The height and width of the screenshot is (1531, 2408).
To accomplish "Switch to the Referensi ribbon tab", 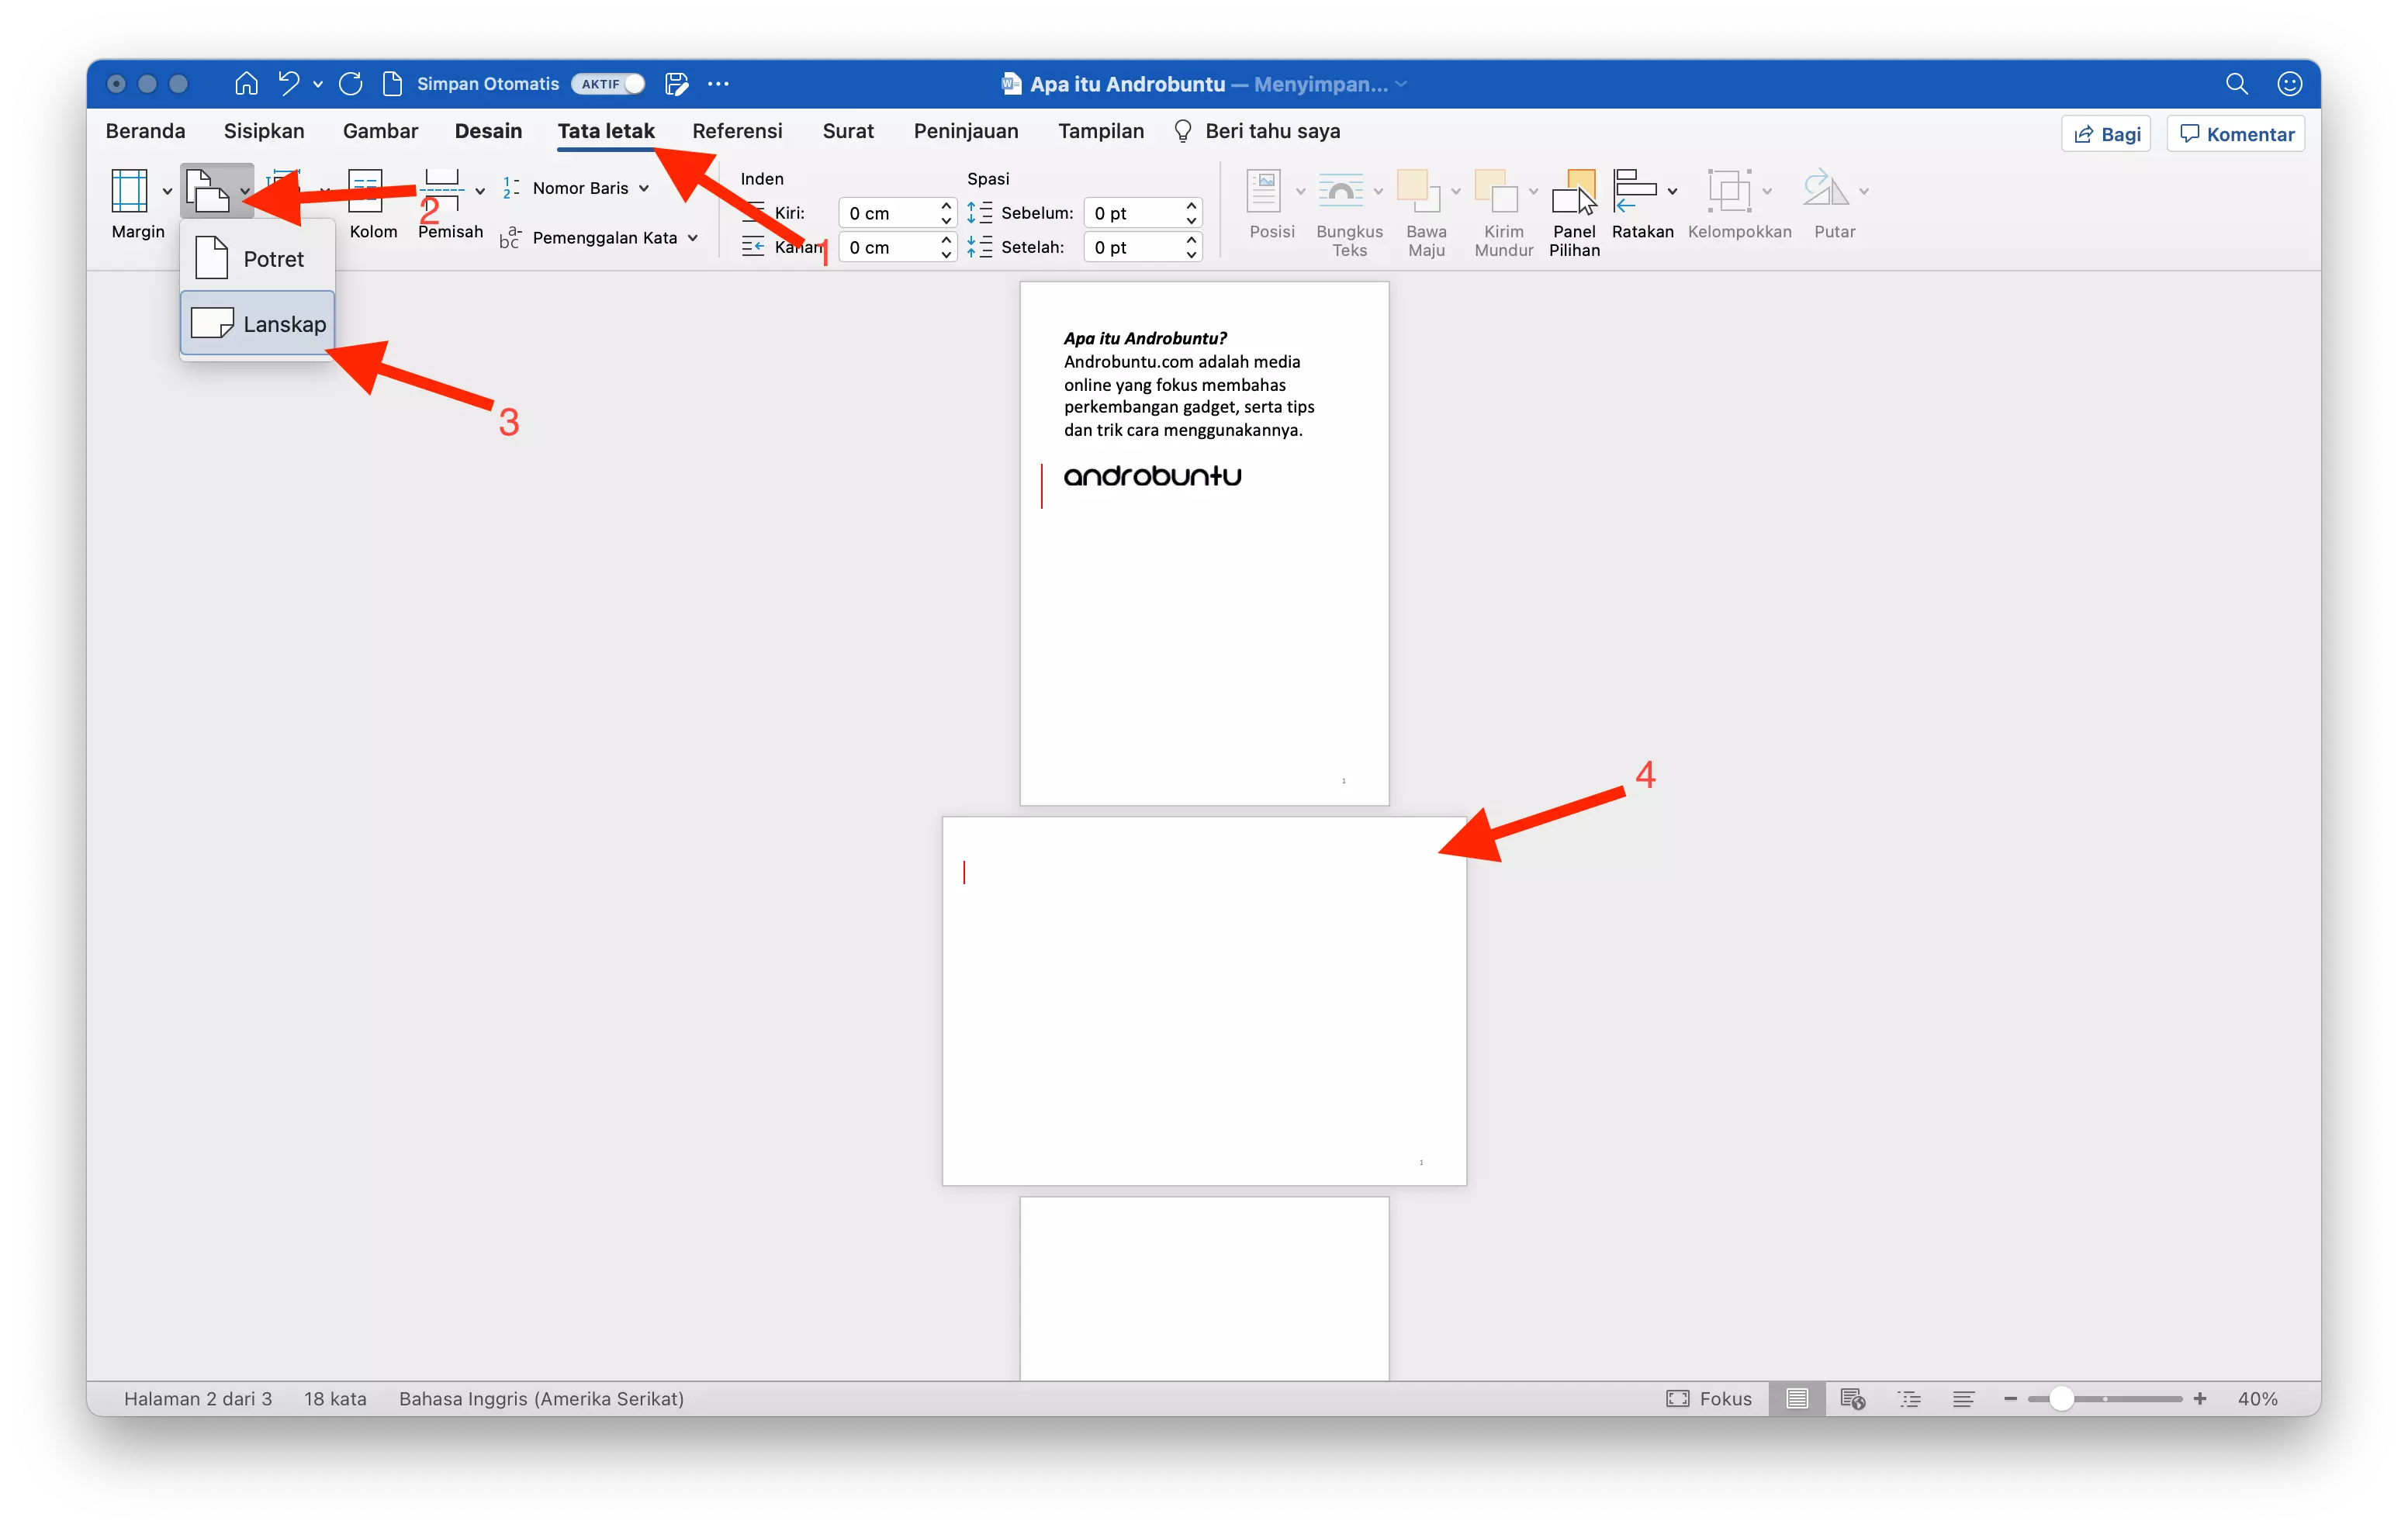I will pyautogui.click(x=737, y=131).
